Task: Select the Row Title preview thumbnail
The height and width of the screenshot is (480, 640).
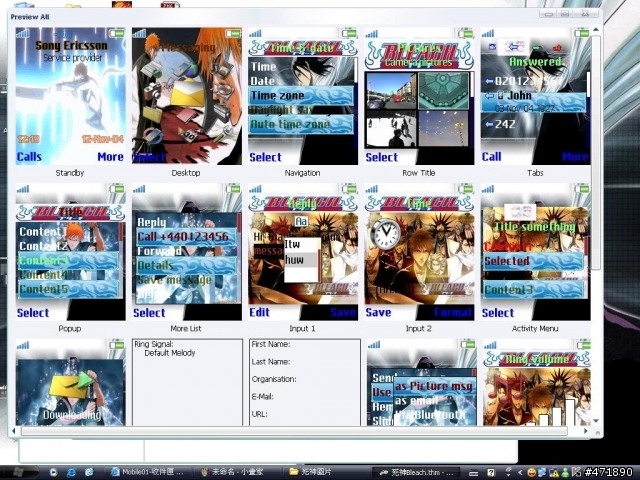Action: tap(419, 96)
